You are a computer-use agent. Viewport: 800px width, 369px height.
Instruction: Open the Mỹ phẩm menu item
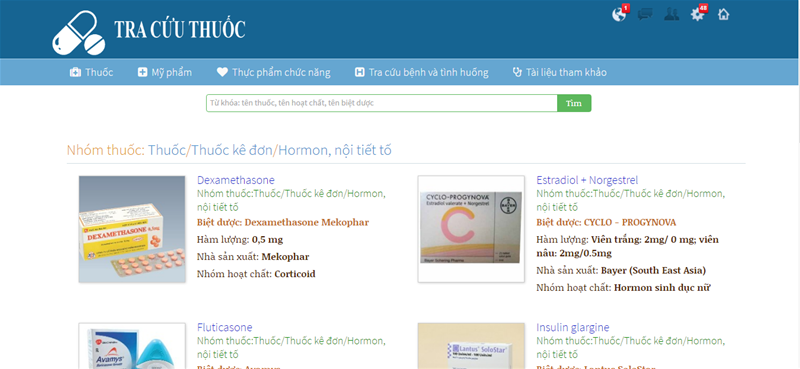pos(165,72)
